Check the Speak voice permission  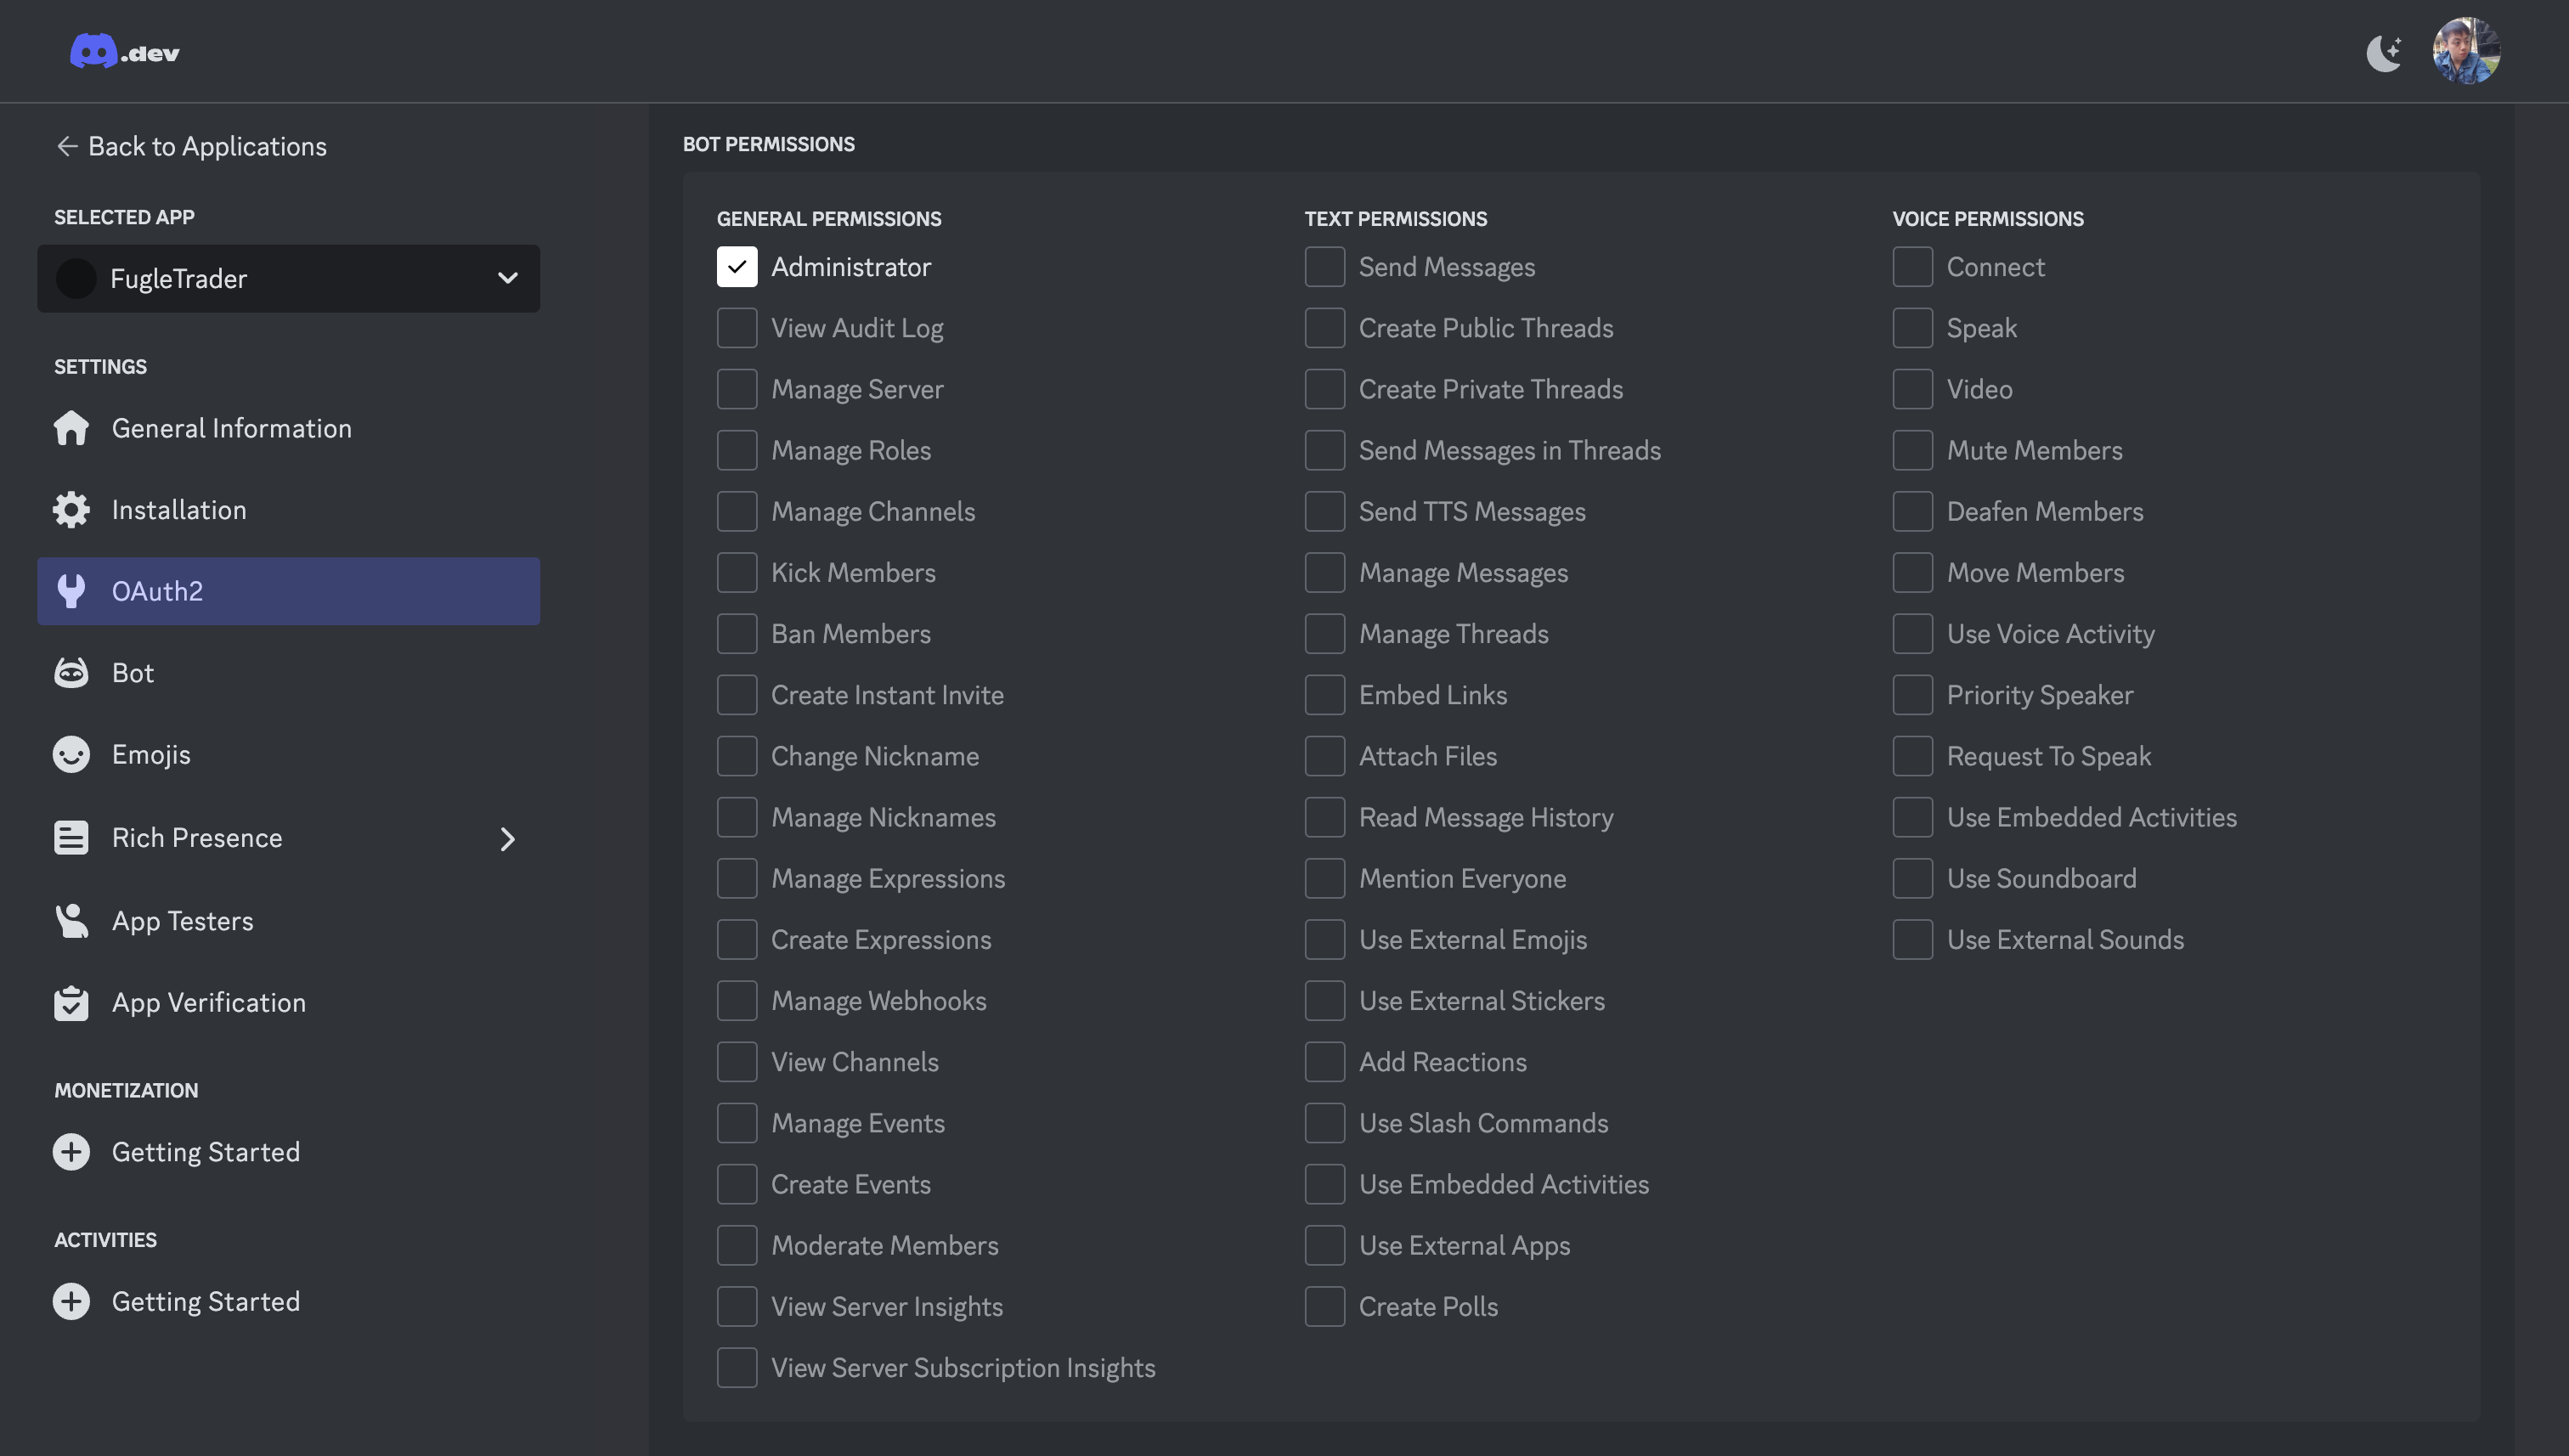[1913, 328]
